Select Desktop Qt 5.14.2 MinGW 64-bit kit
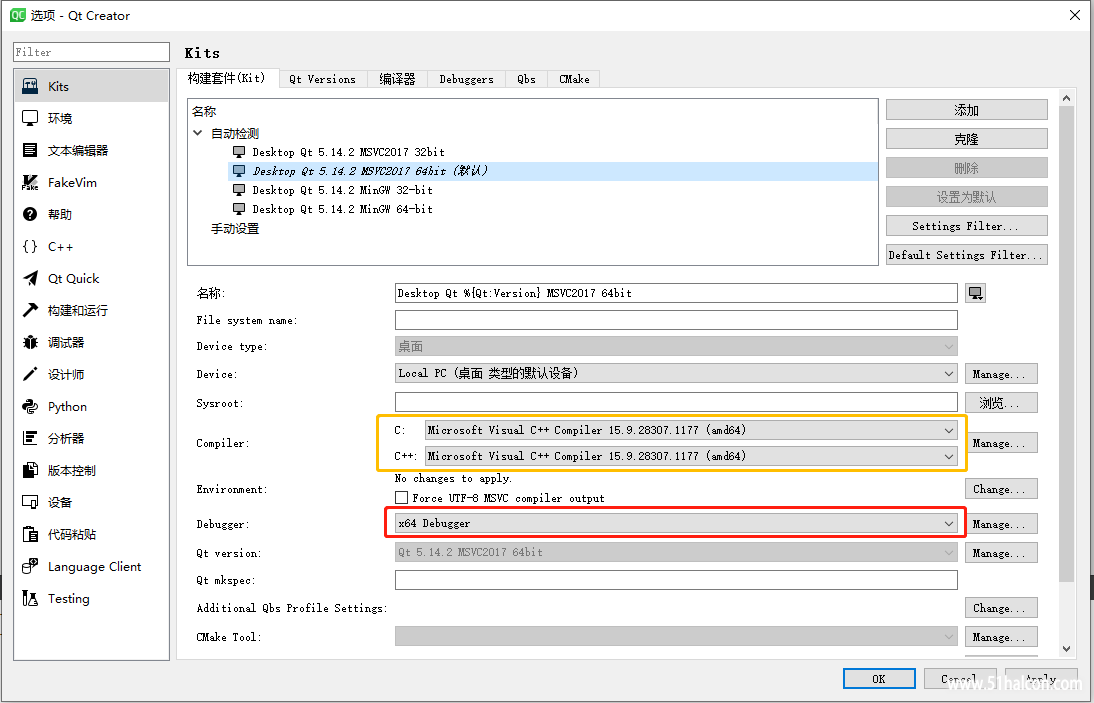Screen dimensions: 1094x703 point(343,209)
